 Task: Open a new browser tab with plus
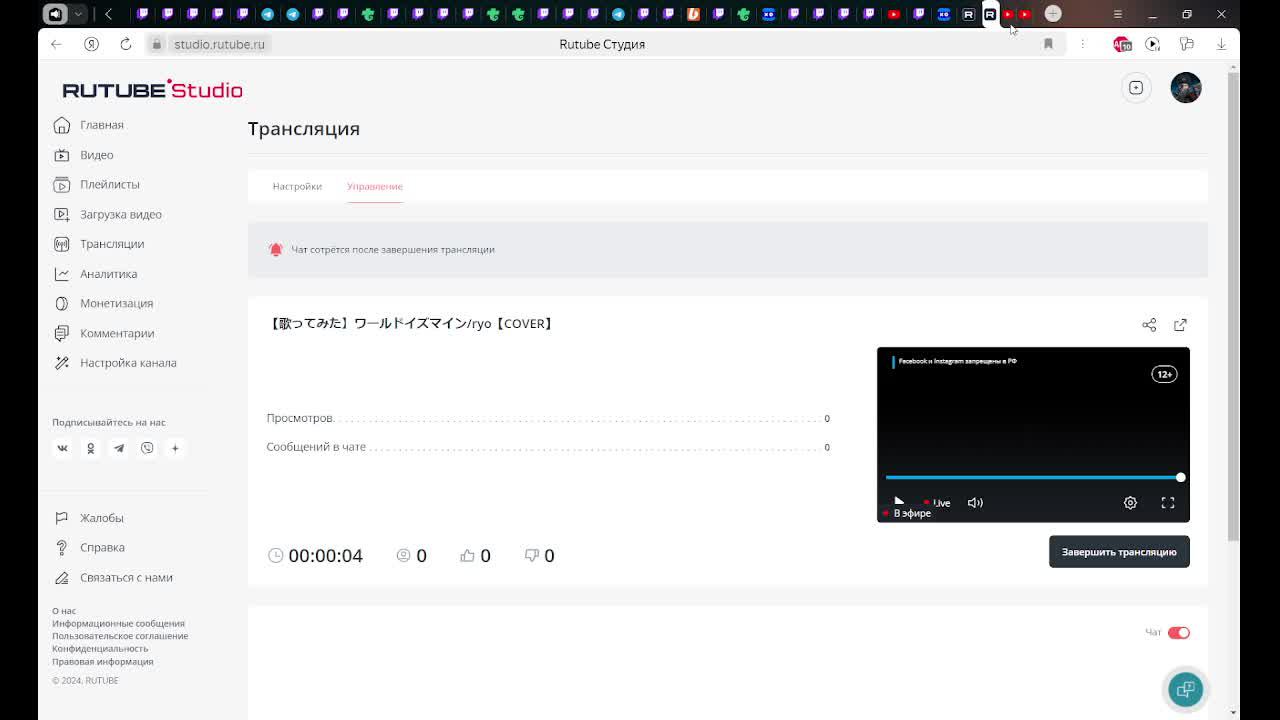tap(1053, 13)
